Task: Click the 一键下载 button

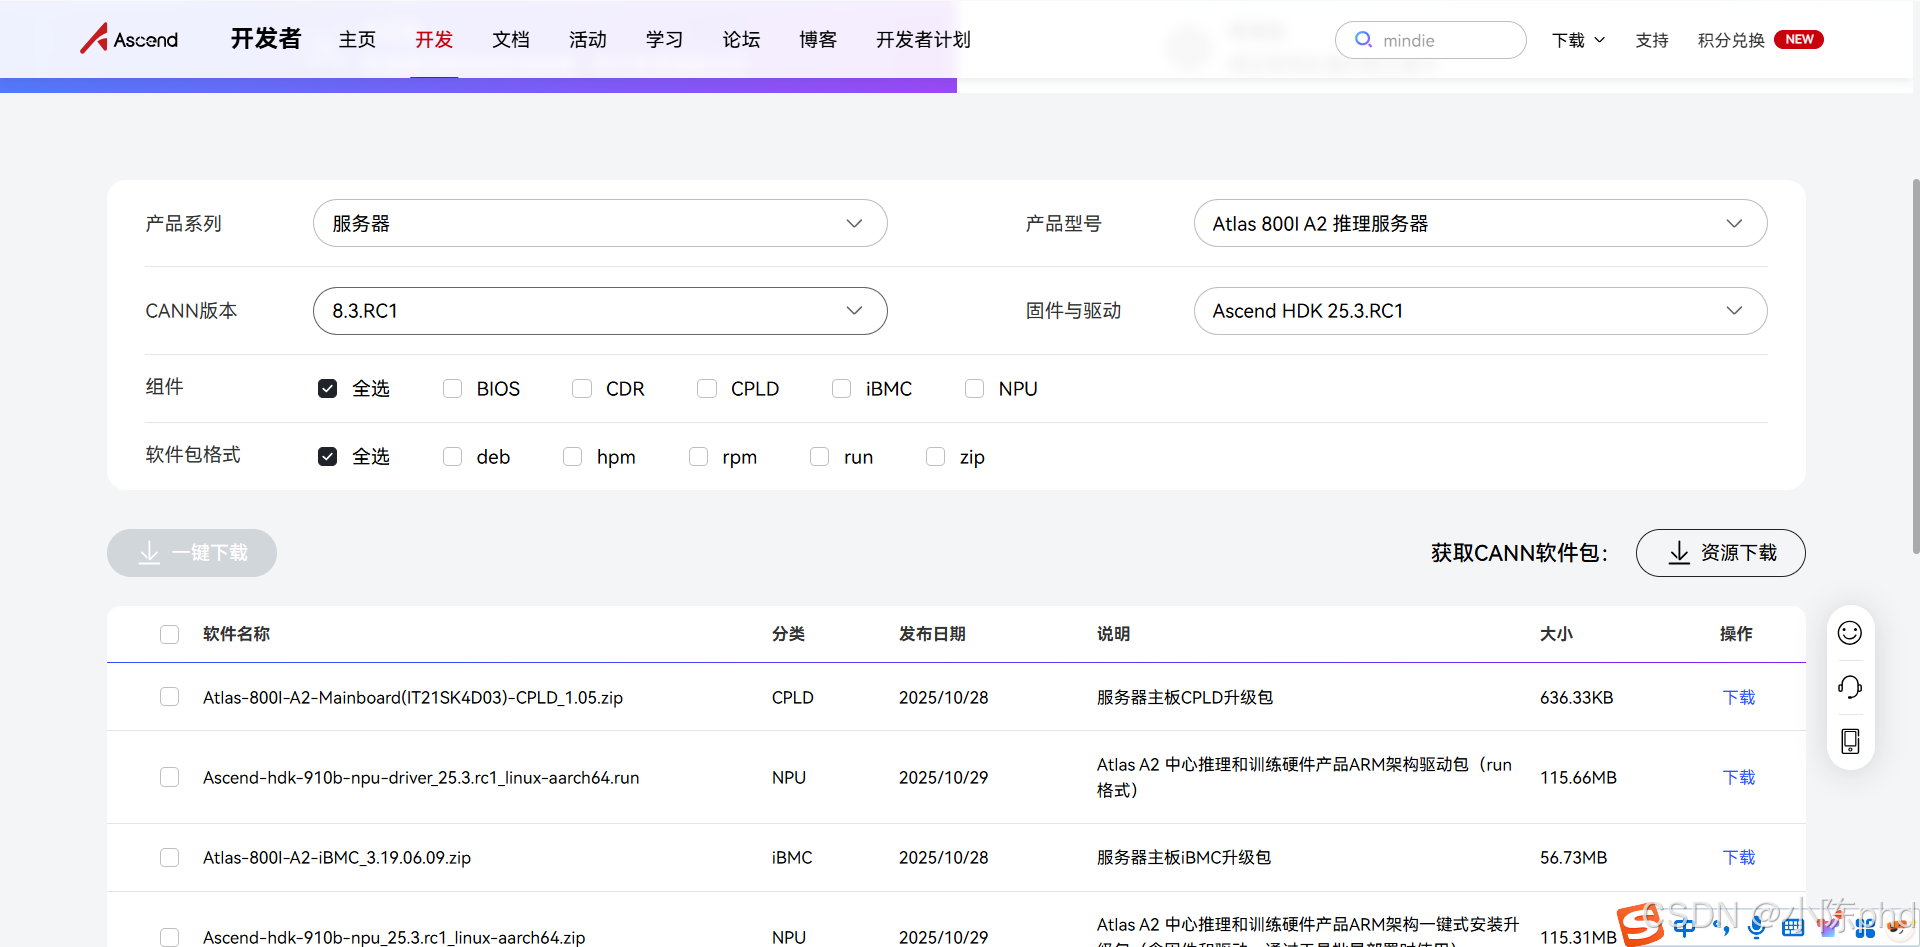Action: [x=192, y=553]
